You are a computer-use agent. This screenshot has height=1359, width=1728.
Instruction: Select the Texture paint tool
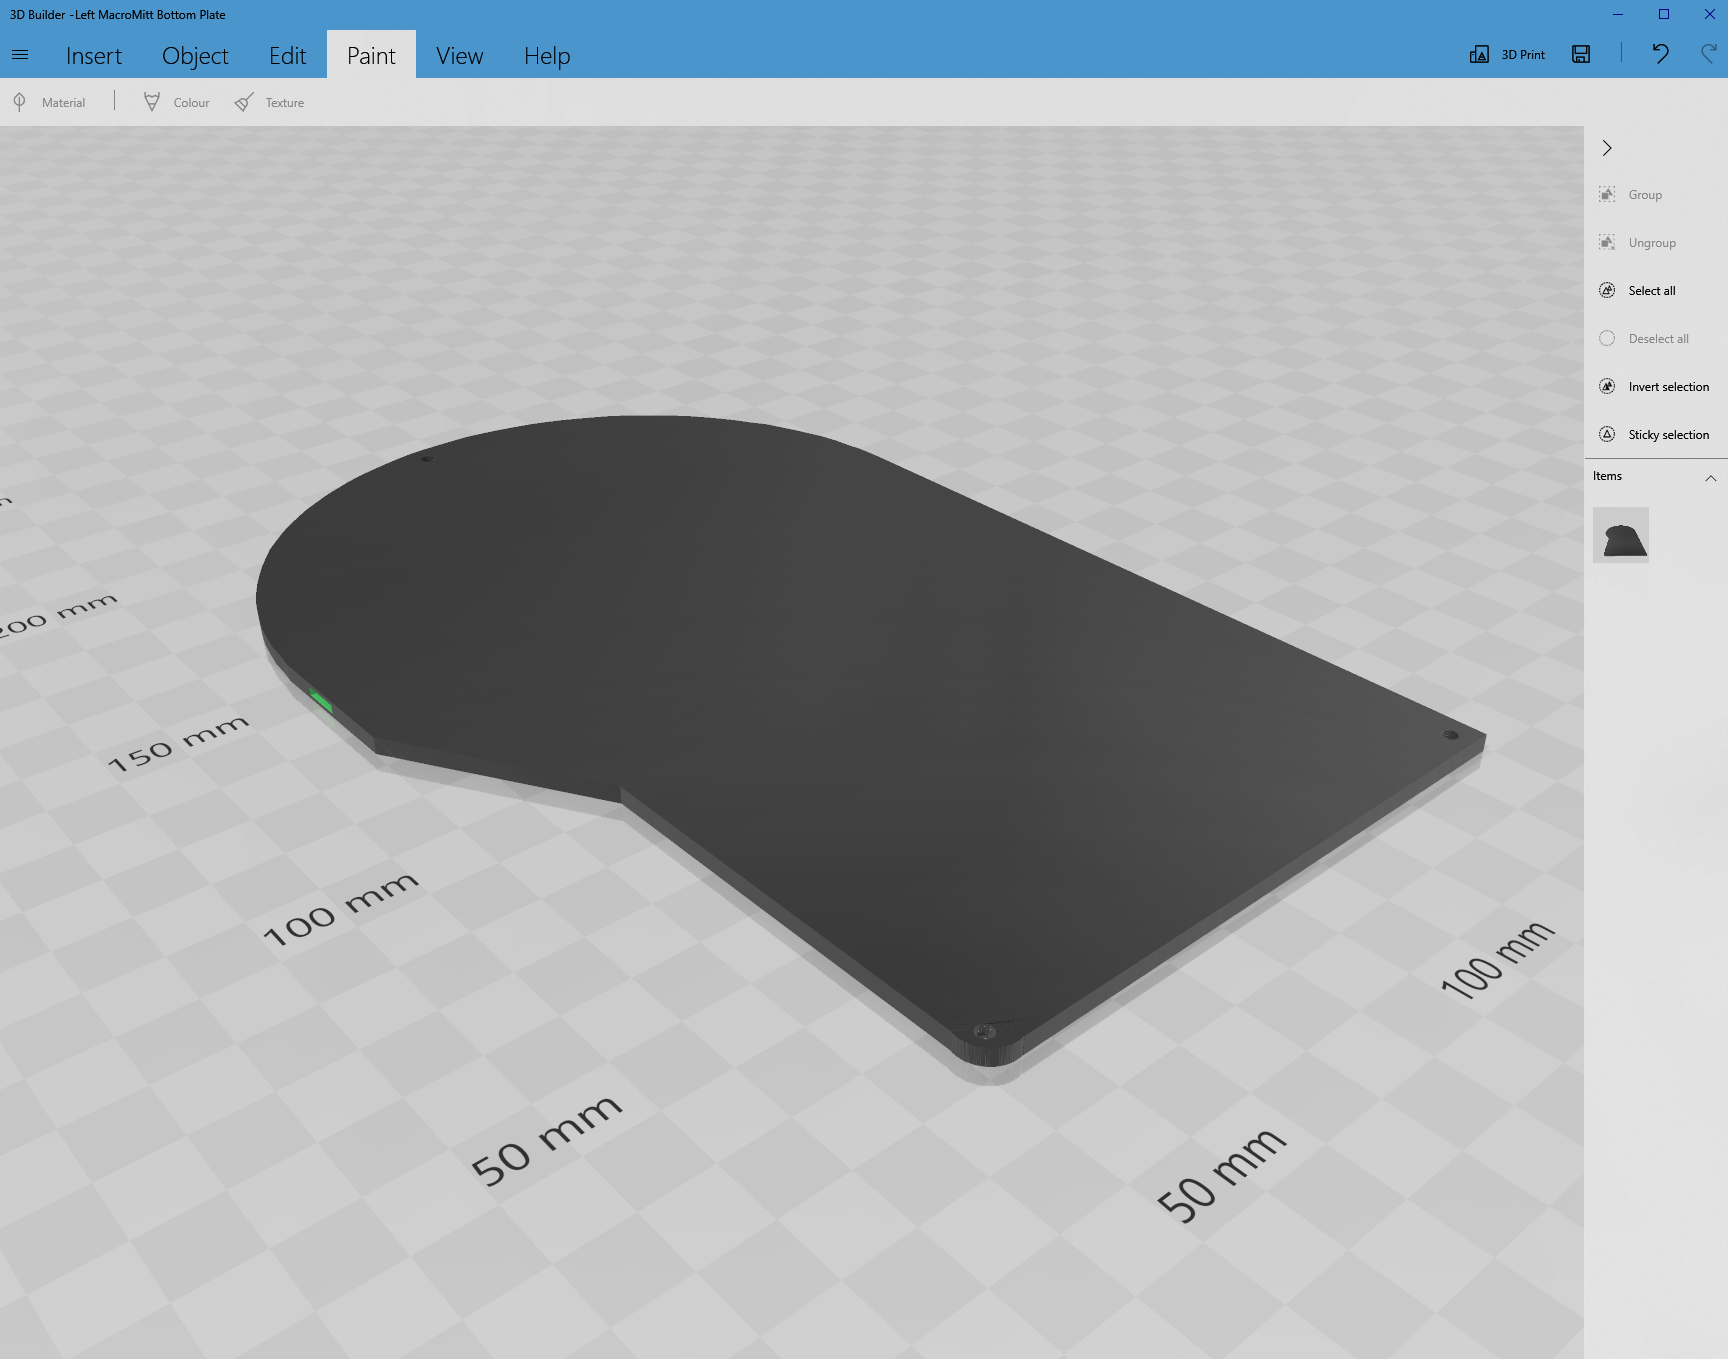(x=270, y=102)
